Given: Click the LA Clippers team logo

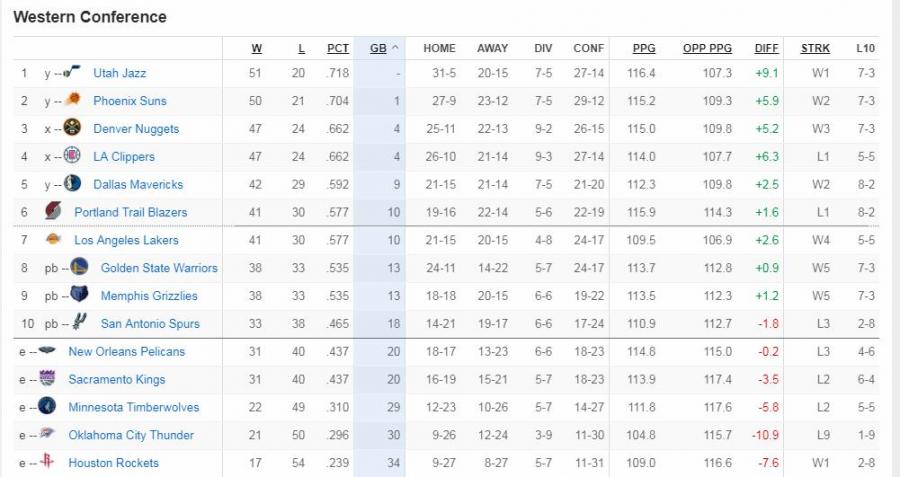Looking at the screenshot, I should pyautogui.click(x=72, y=155).
